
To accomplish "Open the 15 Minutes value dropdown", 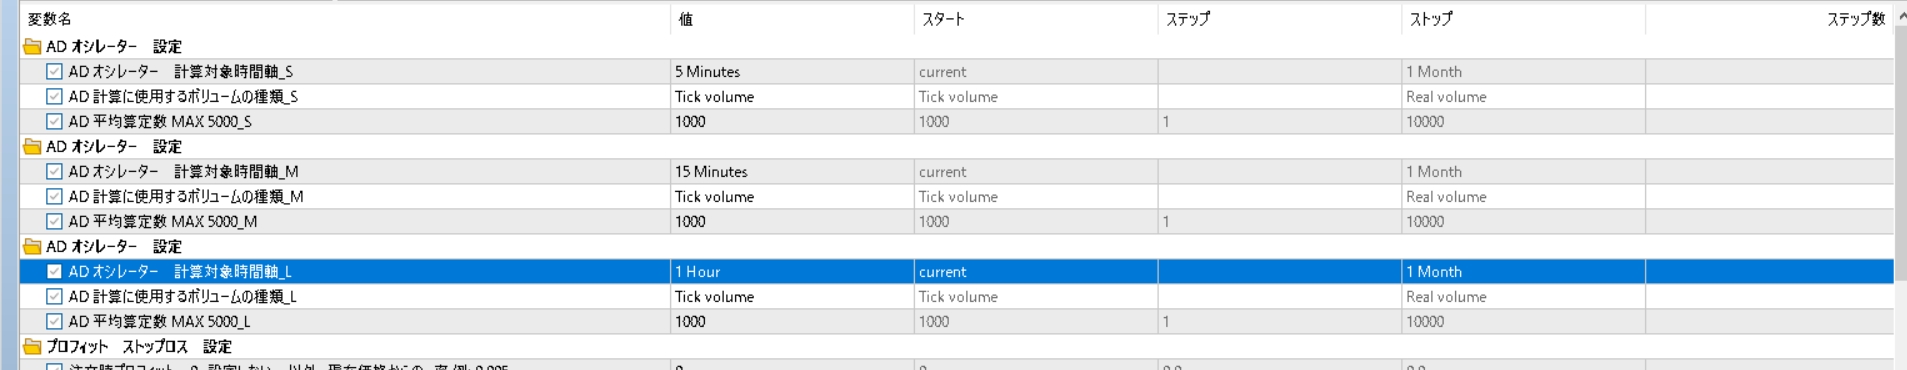I will tap(792, 172).
